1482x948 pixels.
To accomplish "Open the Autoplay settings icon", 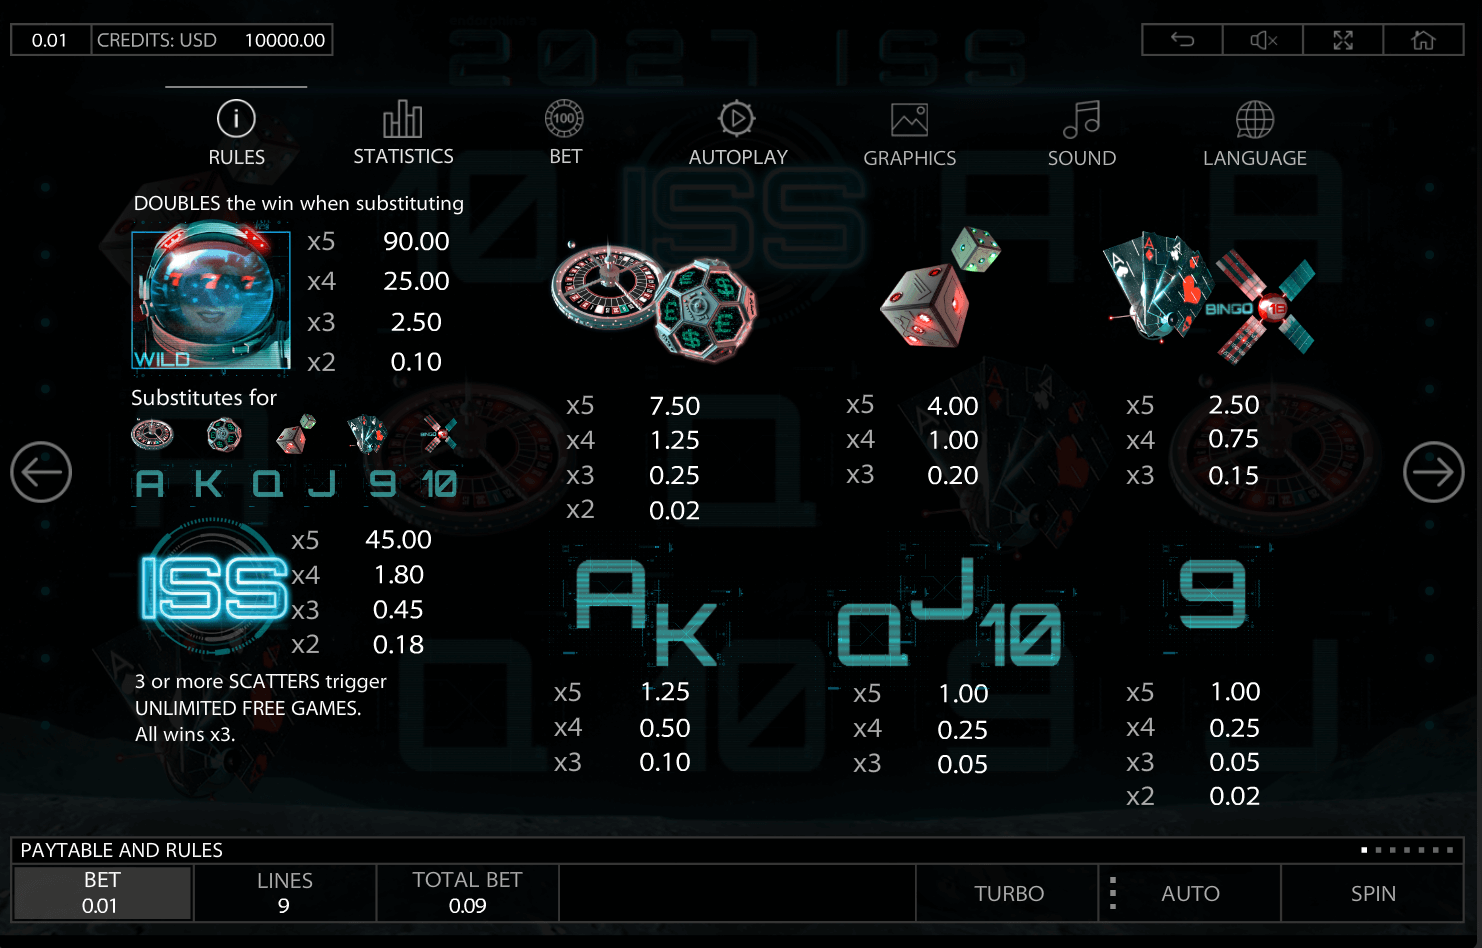I will pyautogui.click(x=737, y=119).
